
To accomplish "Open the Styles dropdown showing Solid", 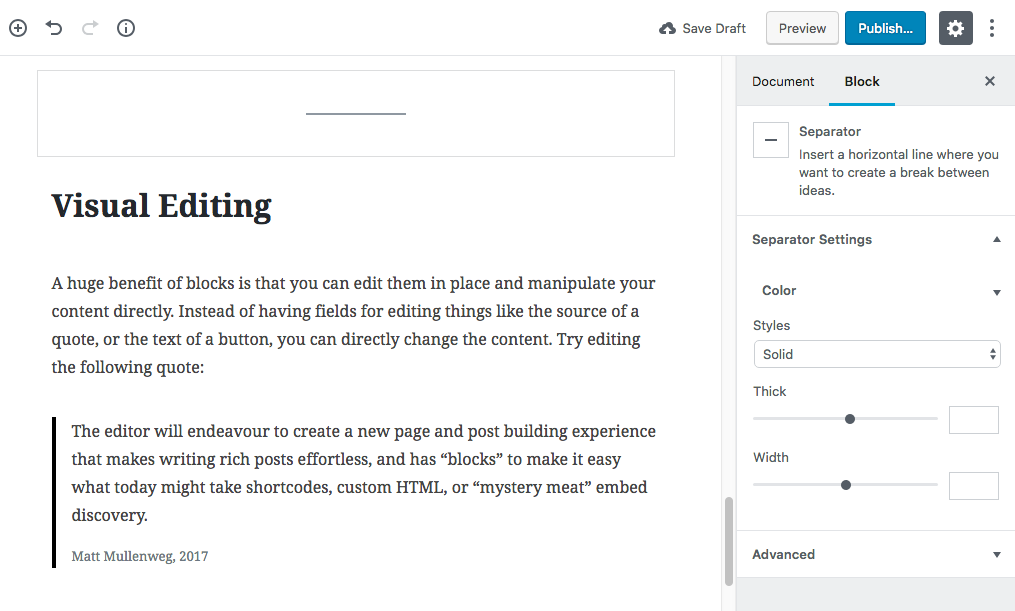I will [877, 354].
